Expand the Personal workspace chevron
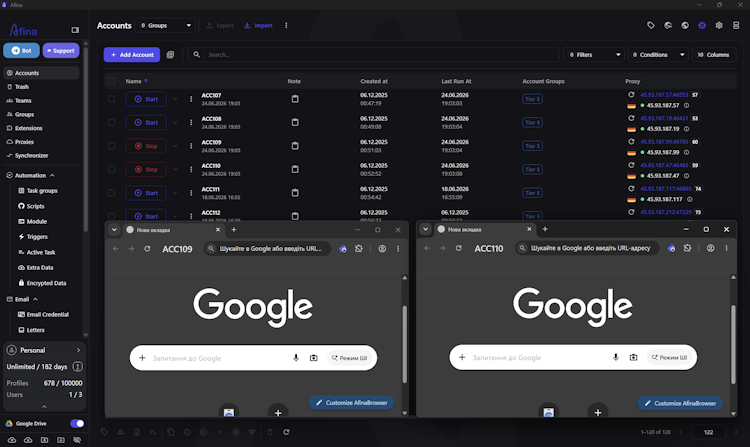 (78, 350)
